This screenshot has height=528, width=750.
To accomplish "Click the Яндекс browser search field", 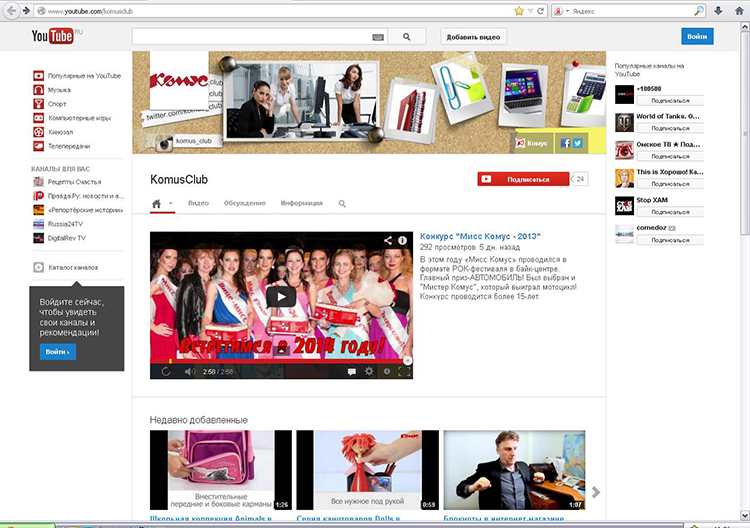I will pos(631,11).
